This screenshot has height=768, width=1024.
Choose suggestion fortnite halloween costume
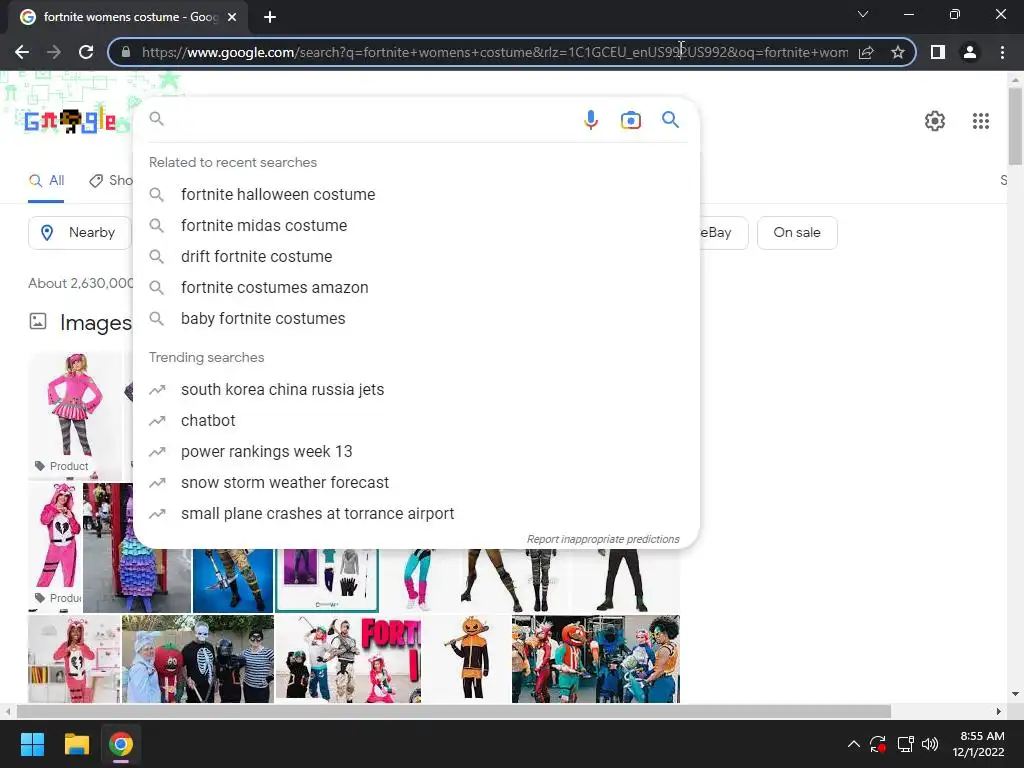tap(416, 195)
